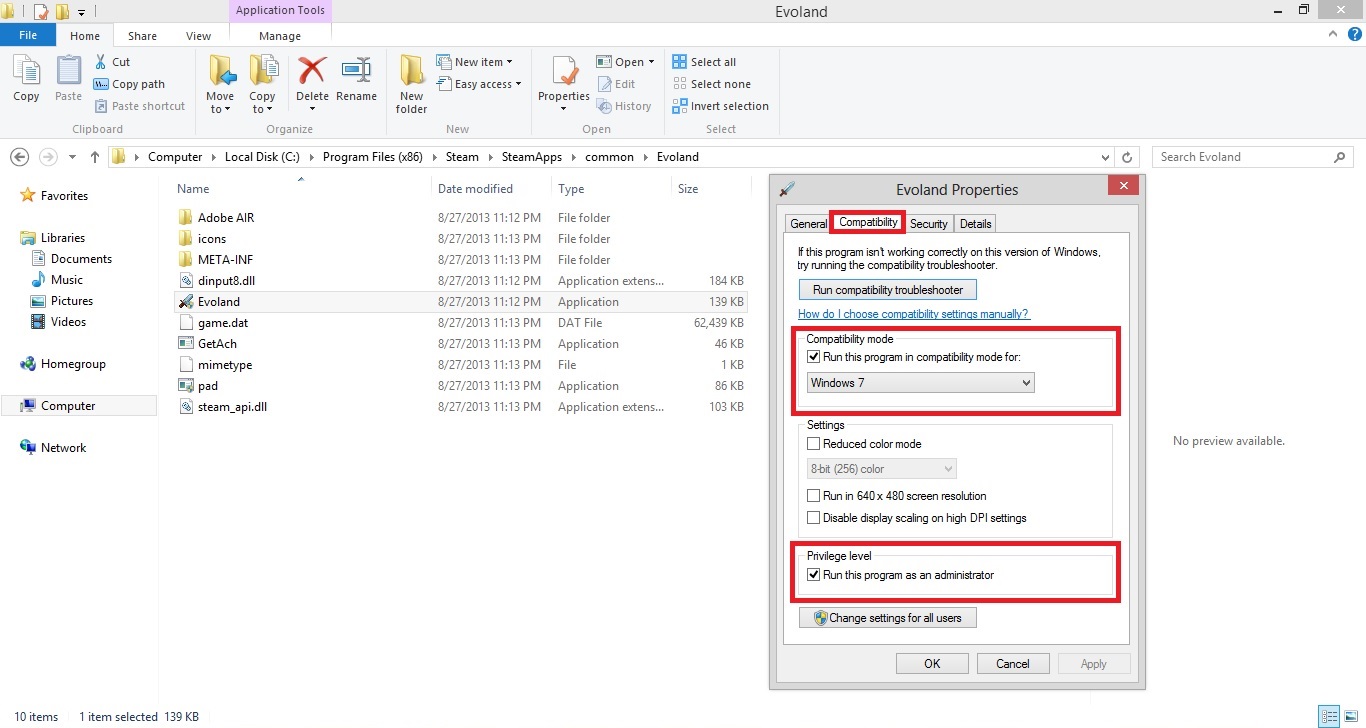Open the address bar history dropdown
The width and height of the screenshot is (1366, 728).
[1105, 157]
